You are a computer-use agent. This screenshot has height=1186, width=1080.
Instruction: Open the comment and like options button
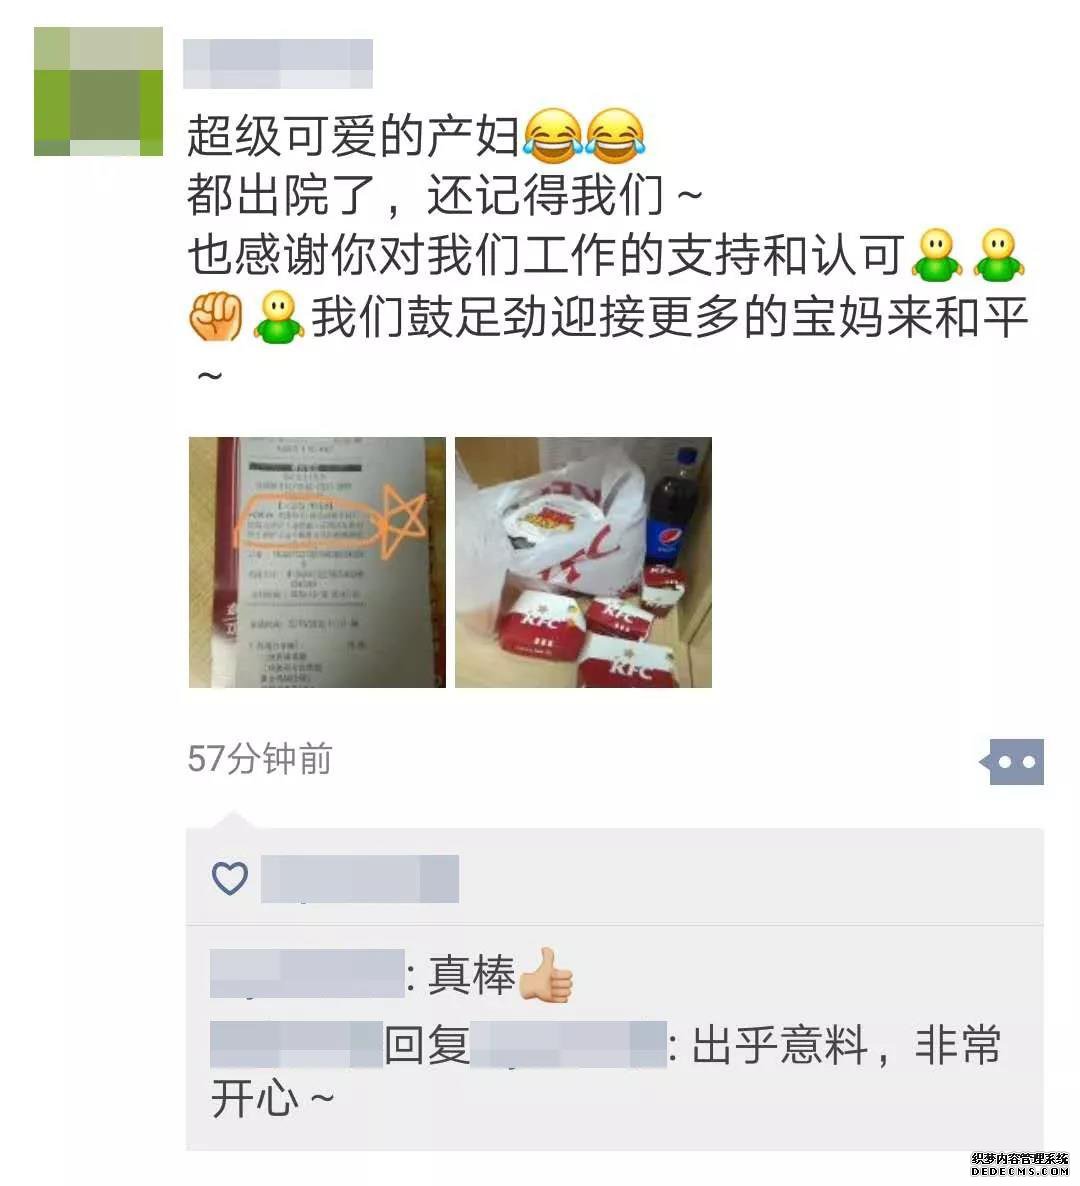pyautogui.click(x=1012, y=762)
